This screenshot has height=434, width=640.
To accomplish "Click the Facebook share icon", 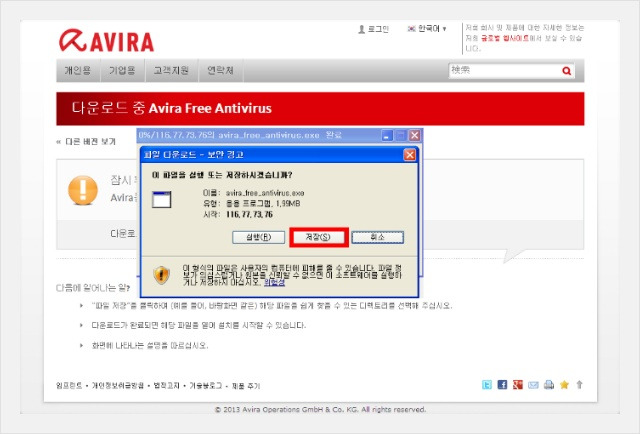I will (x=502, y=385).
